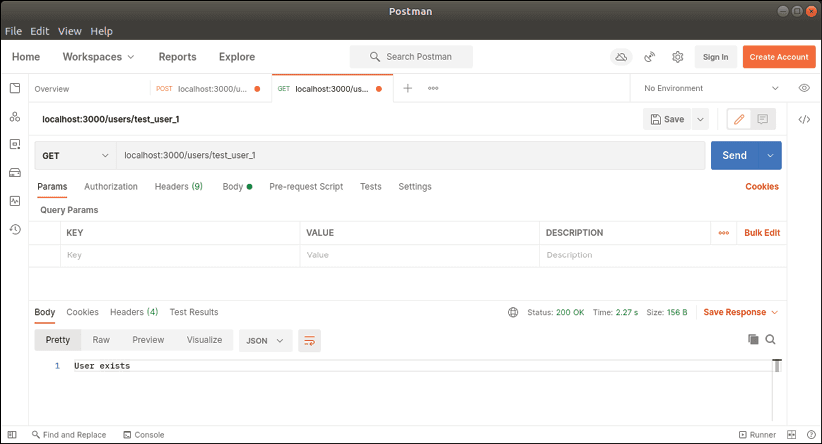Click the environment quick look eye icon

click(804, 88)
